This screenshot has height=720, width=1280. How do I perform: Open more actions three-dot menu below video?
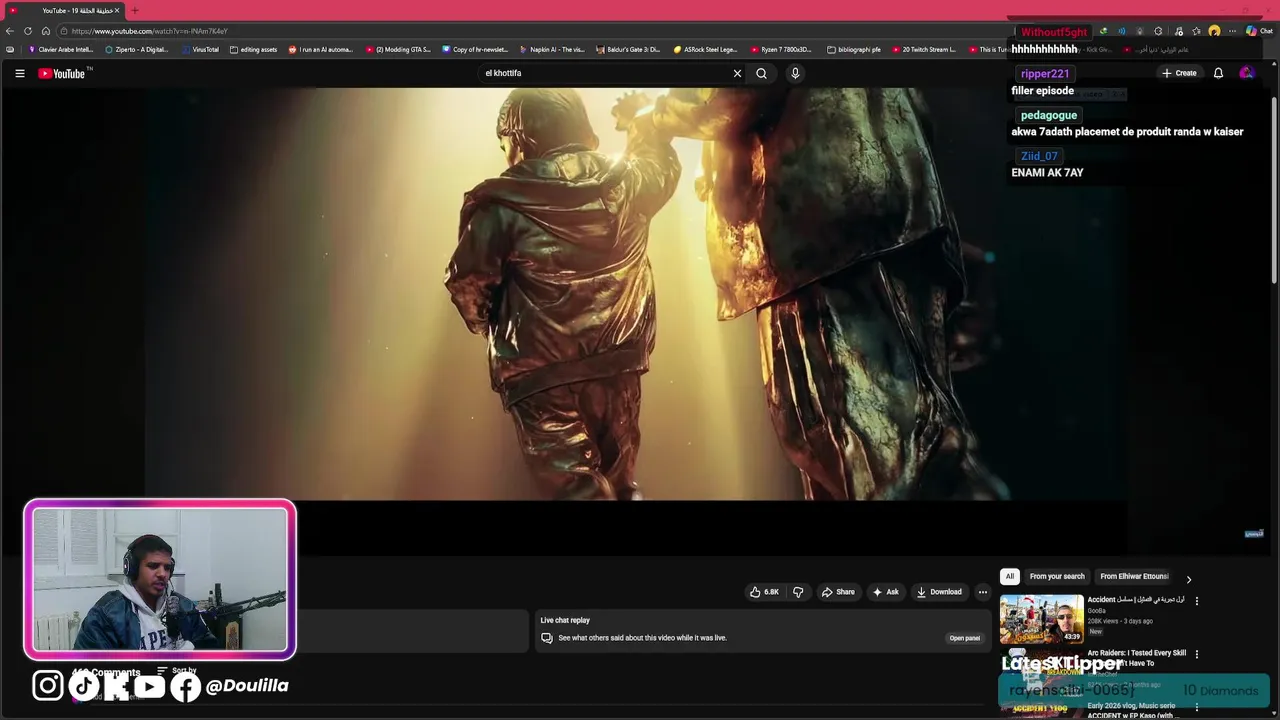(x=982, y=592)
